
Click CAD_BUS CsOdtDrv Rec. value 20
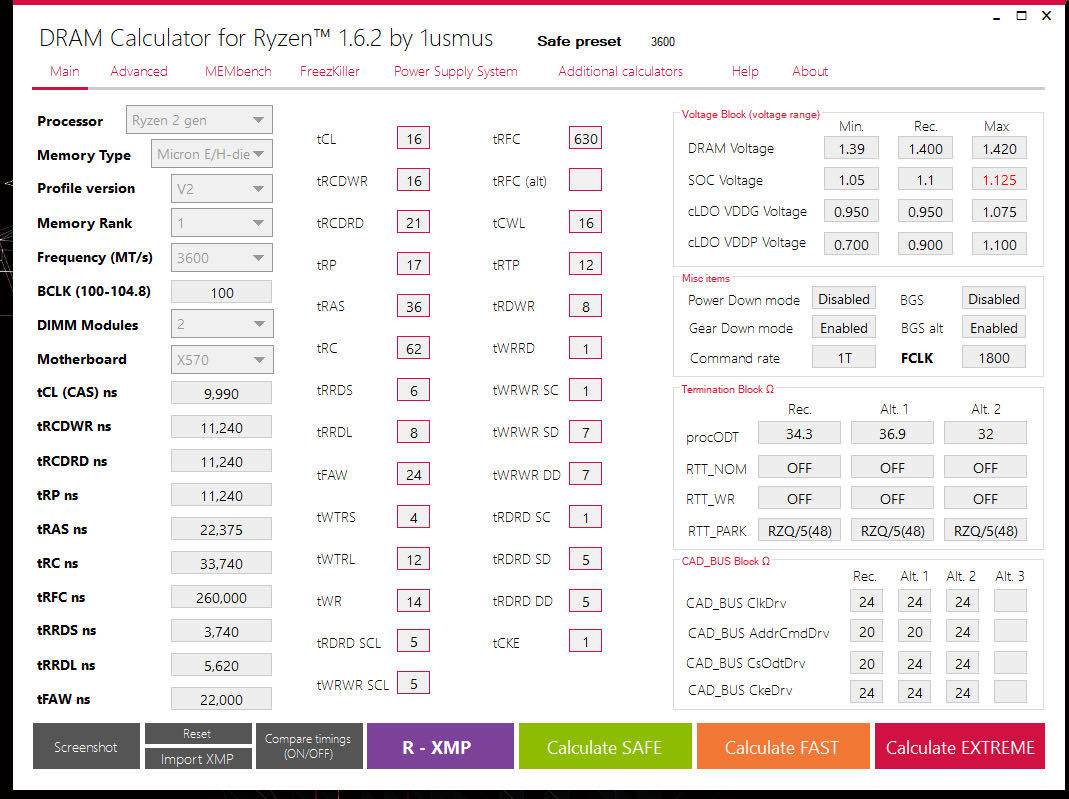(x=867, y=663)
